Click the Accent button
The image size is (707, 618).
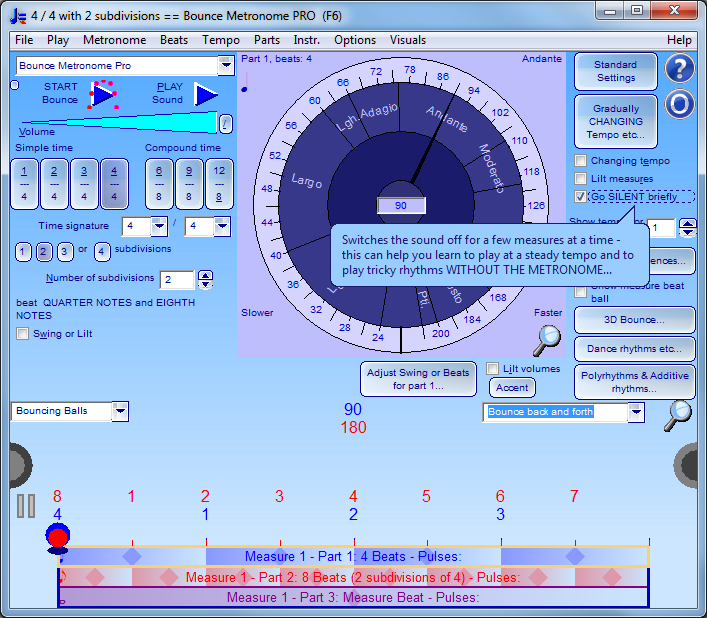pyautogui.click(x=512, y=388)
